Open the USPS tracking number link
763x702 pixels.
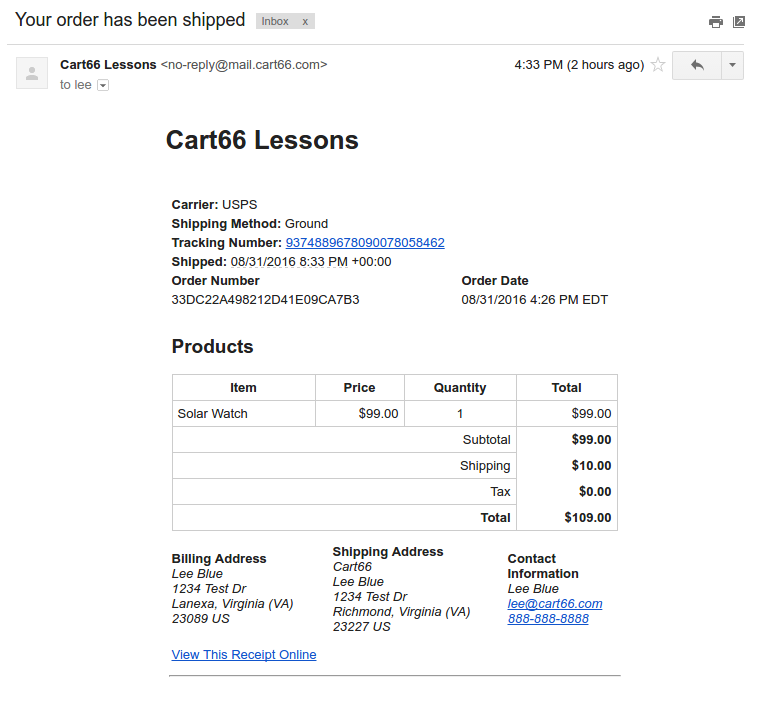(365, 243)
